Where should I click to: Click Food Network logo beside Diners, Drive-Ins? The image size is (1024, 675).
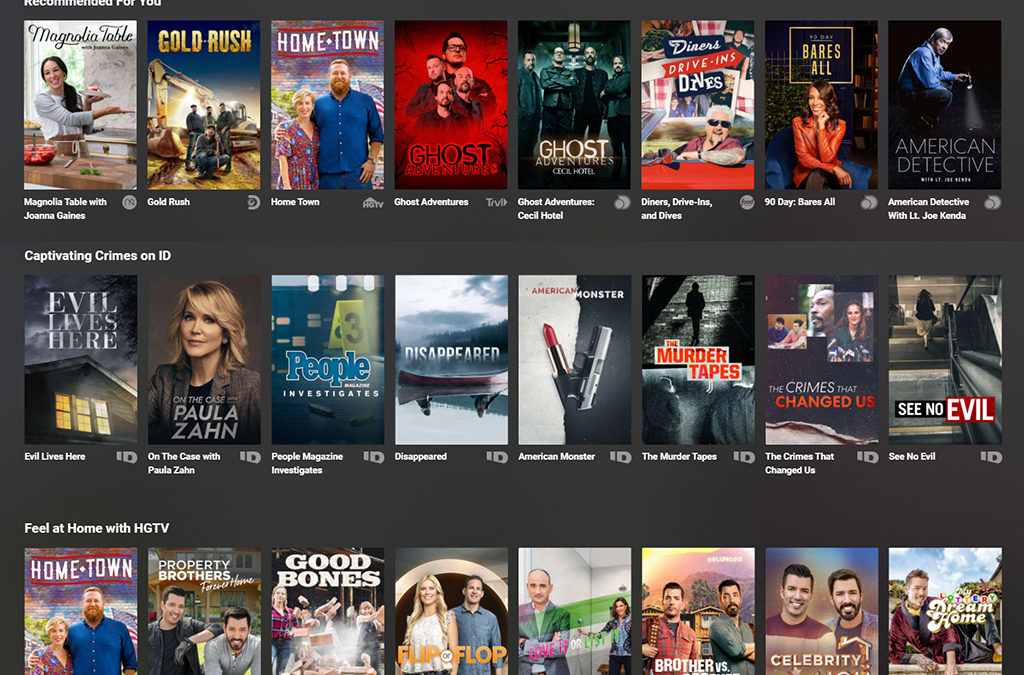point(747,202)
